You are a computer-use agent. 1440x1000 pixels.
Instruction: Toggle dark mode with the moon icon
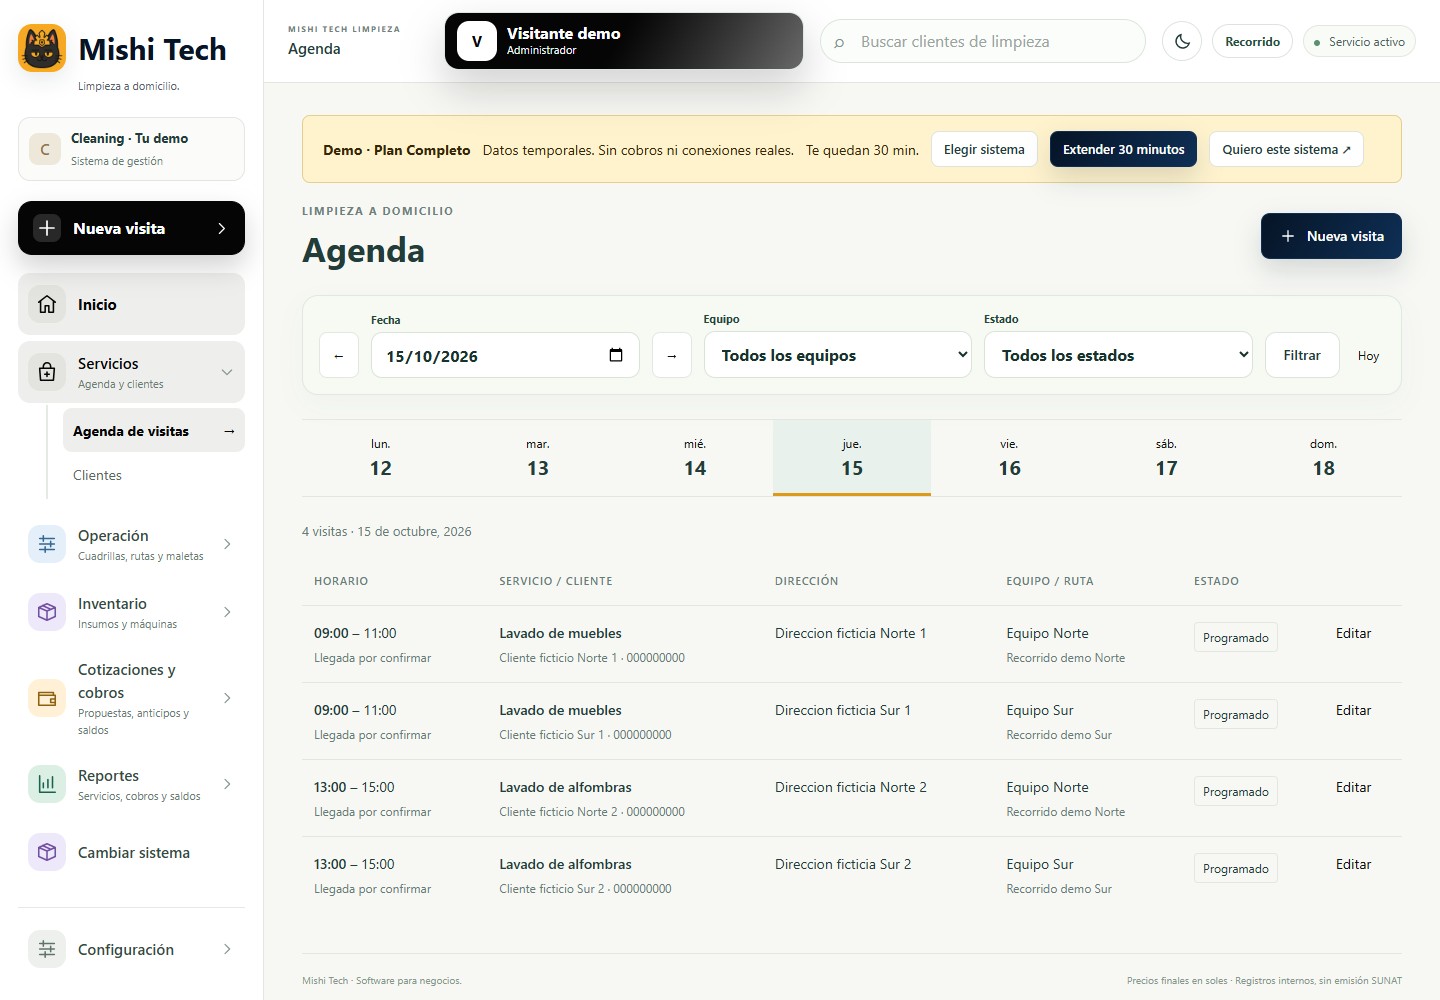point(1182,42)
